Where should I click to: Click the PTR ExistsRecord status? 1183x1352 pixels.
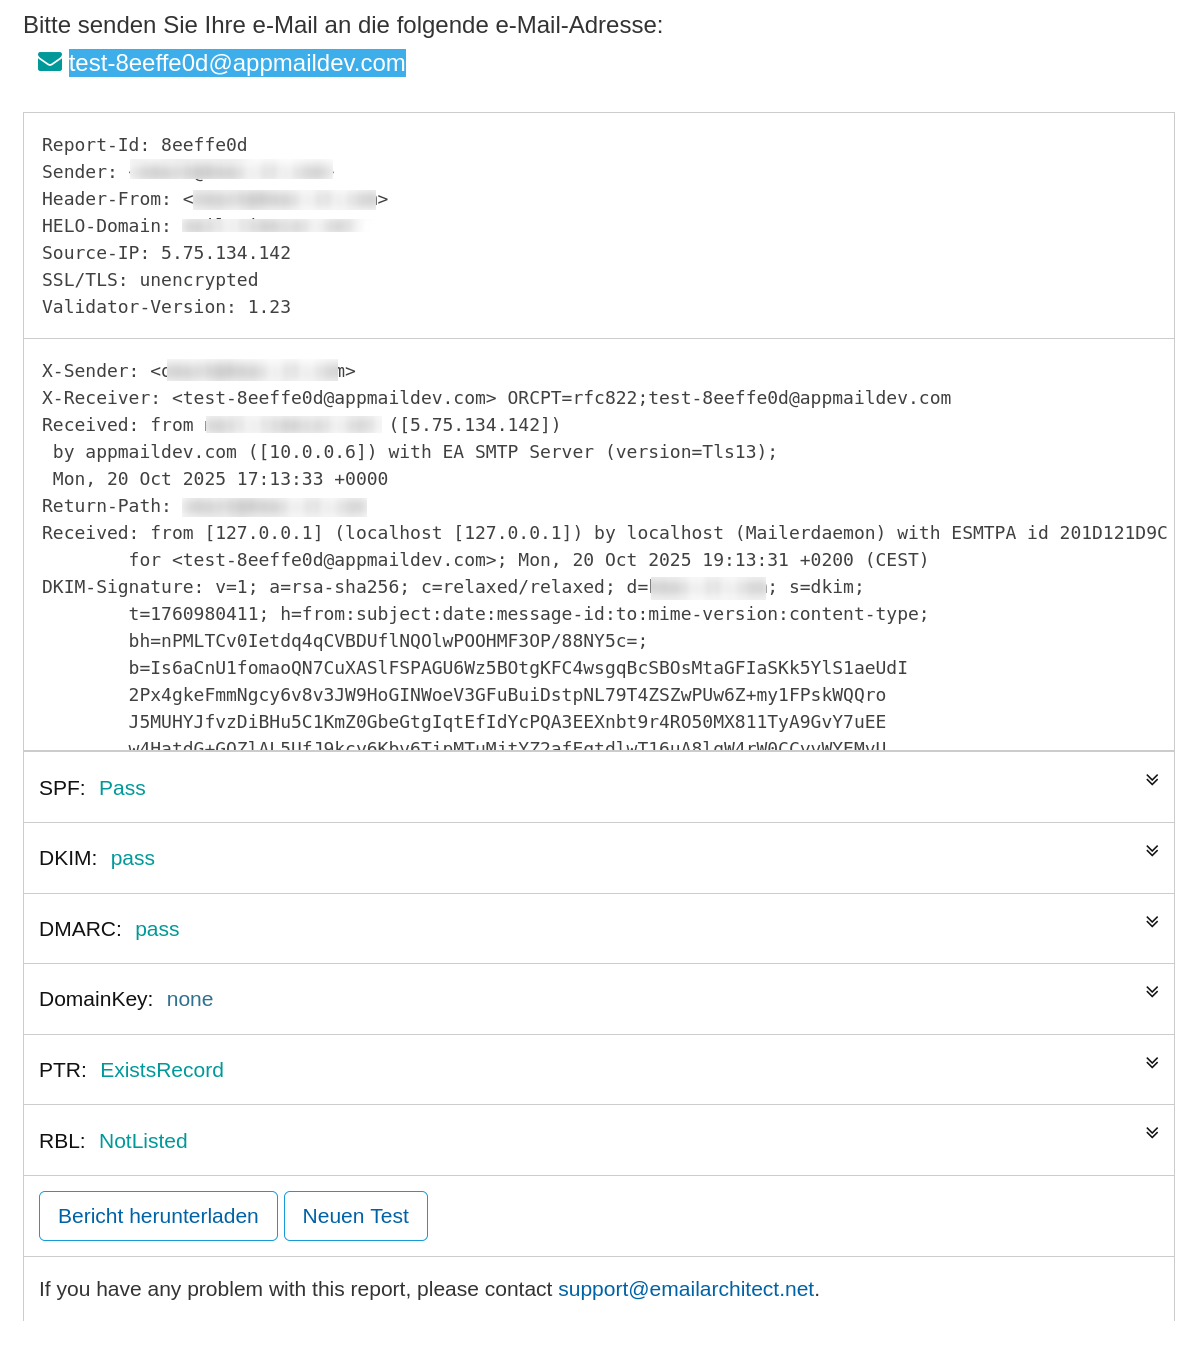coord(161,1070)
